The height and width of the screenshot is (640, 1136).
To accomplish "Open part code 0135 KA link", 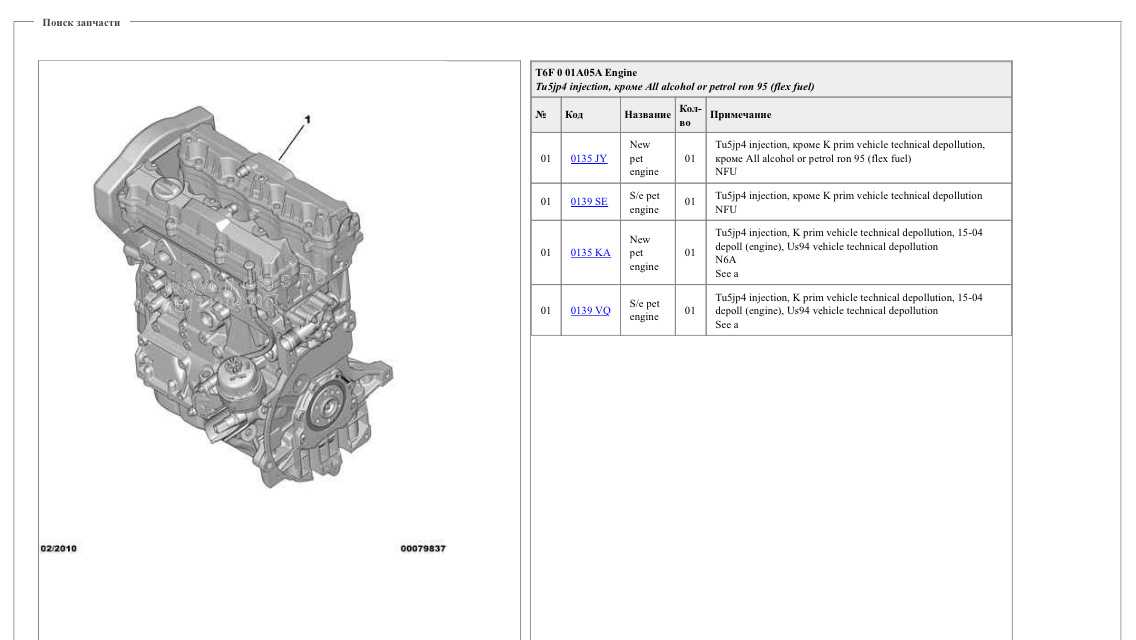I will (590, 252).
